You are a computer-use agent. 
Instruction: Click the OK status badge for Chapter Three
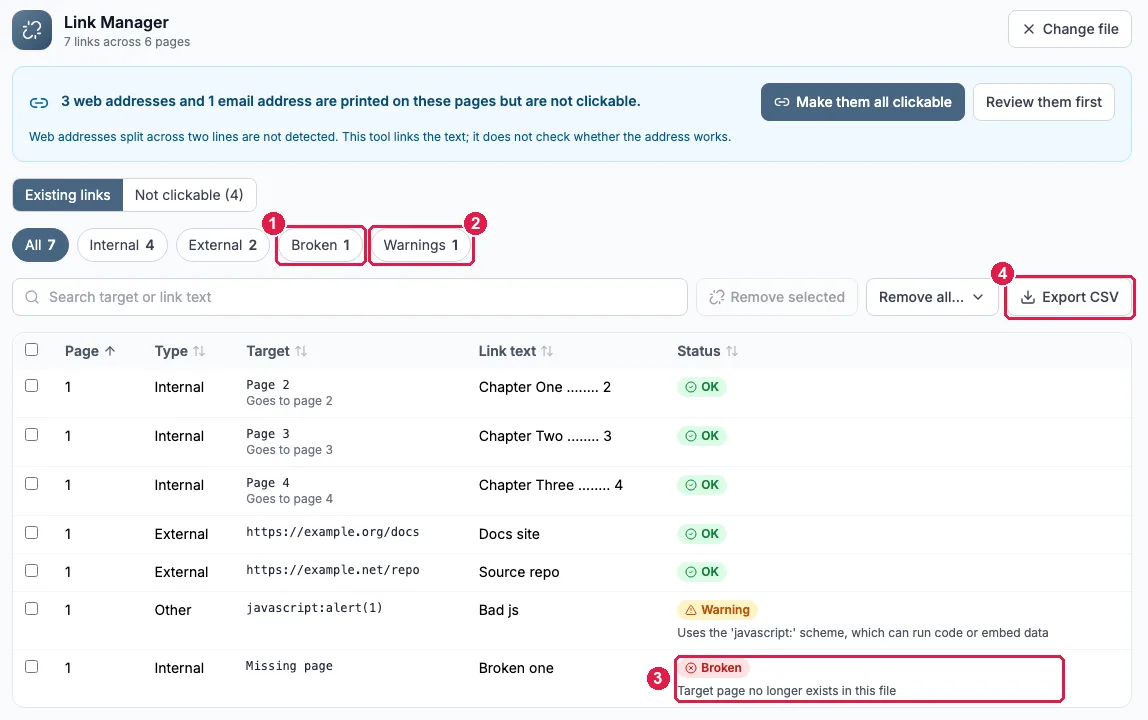click(x=701, y=485)
